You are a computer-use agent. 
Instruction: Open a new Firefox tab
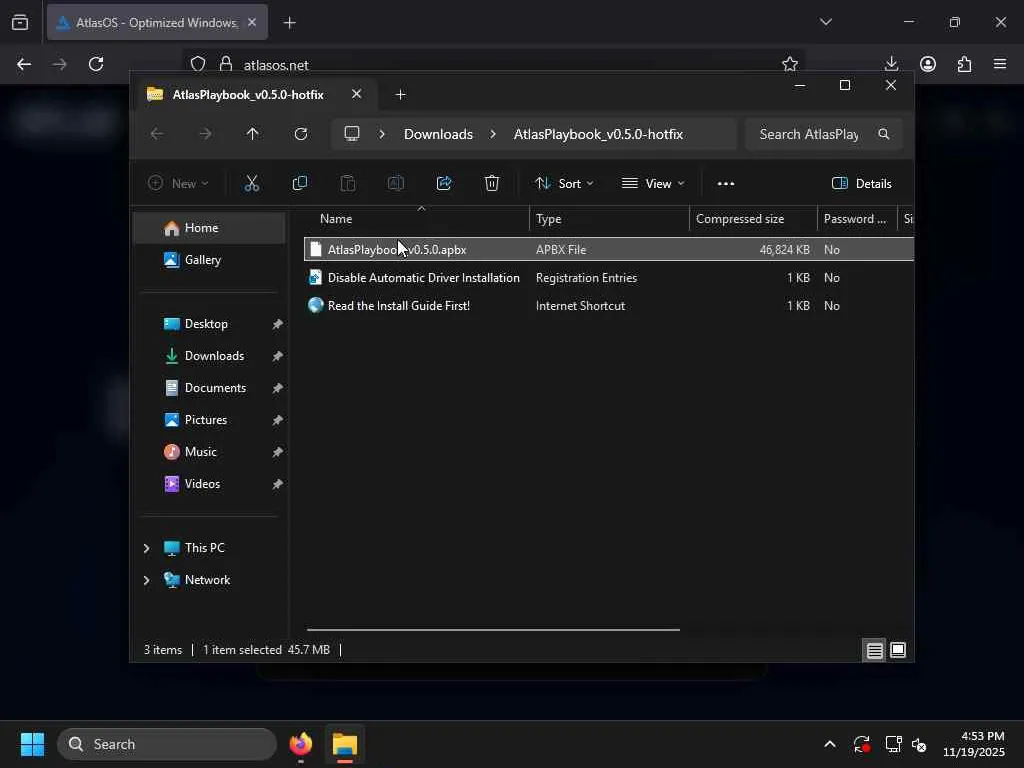pos(289,23)
